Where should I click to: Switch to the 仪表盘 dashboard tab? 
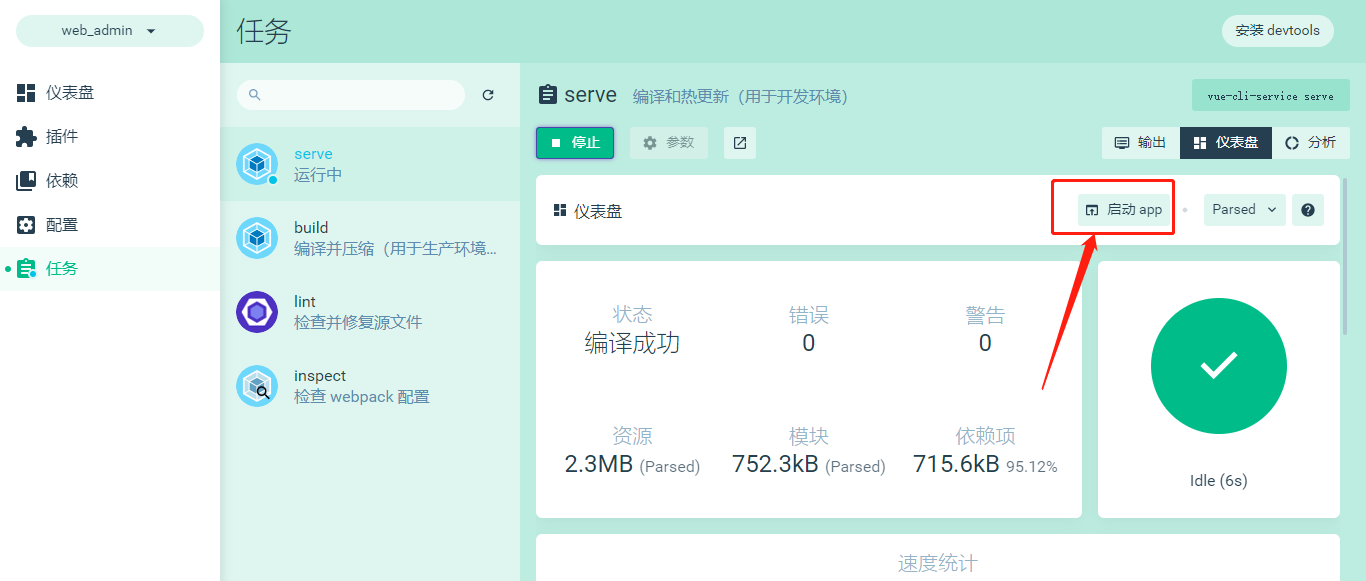coord(1226,143)
